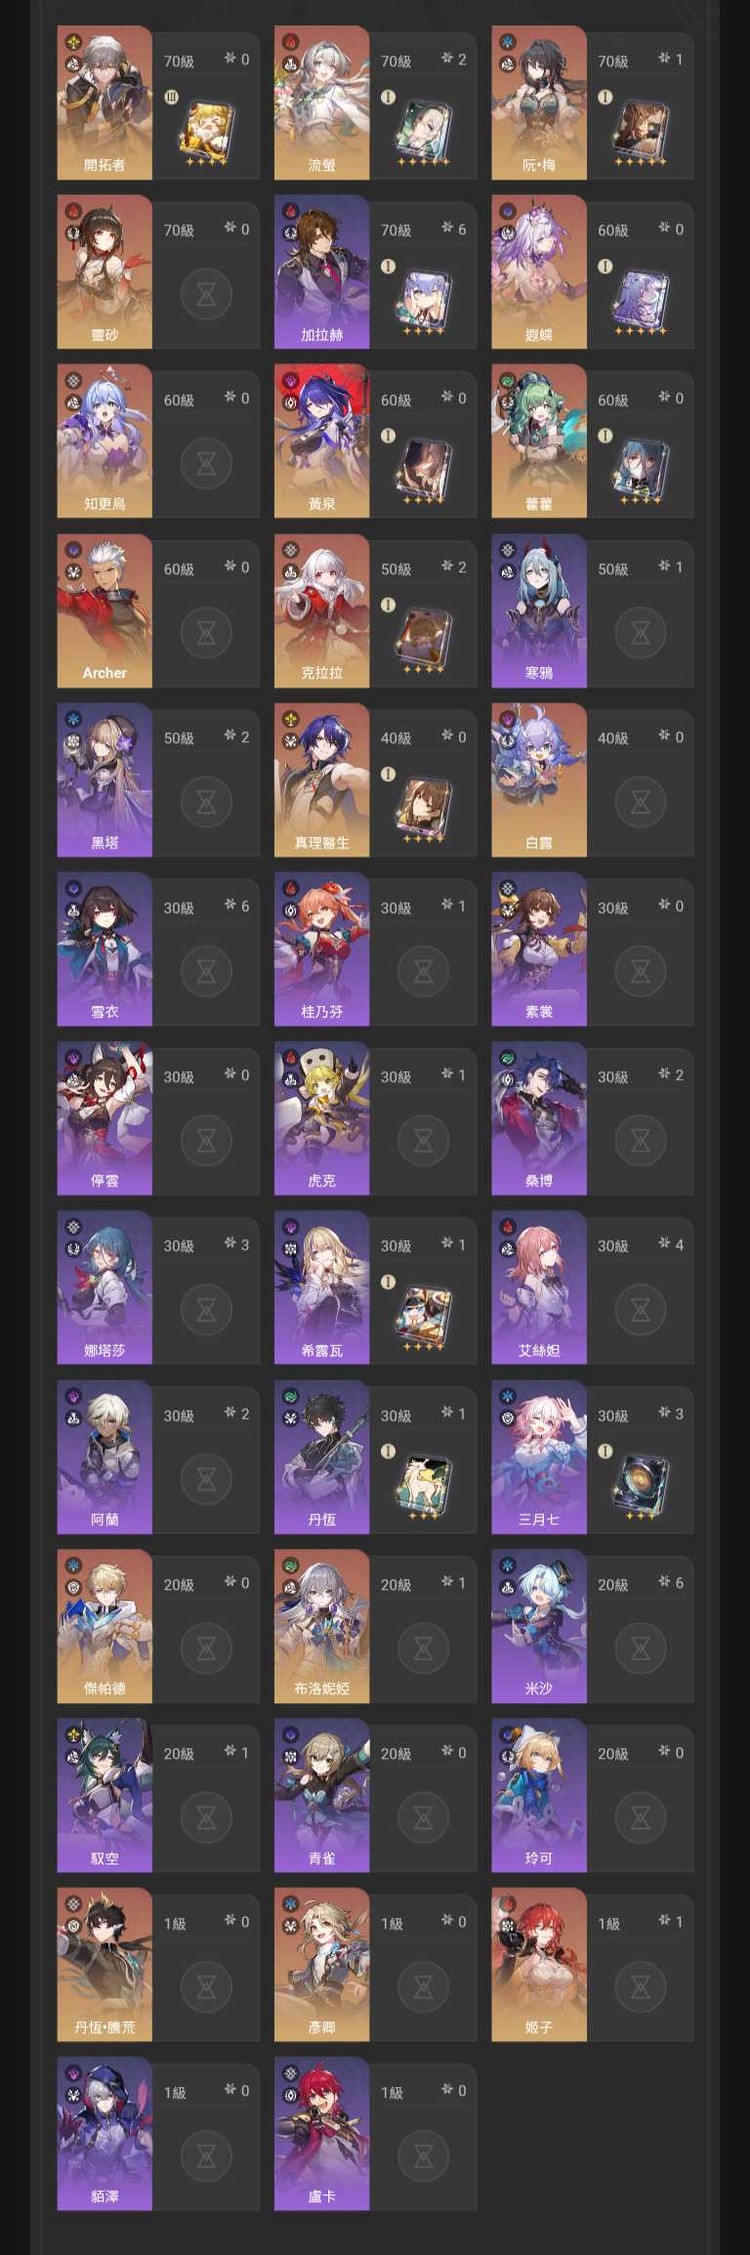
Task: Click the empty light cone slot next to 靈砂
Action: [x=206, y=294]
